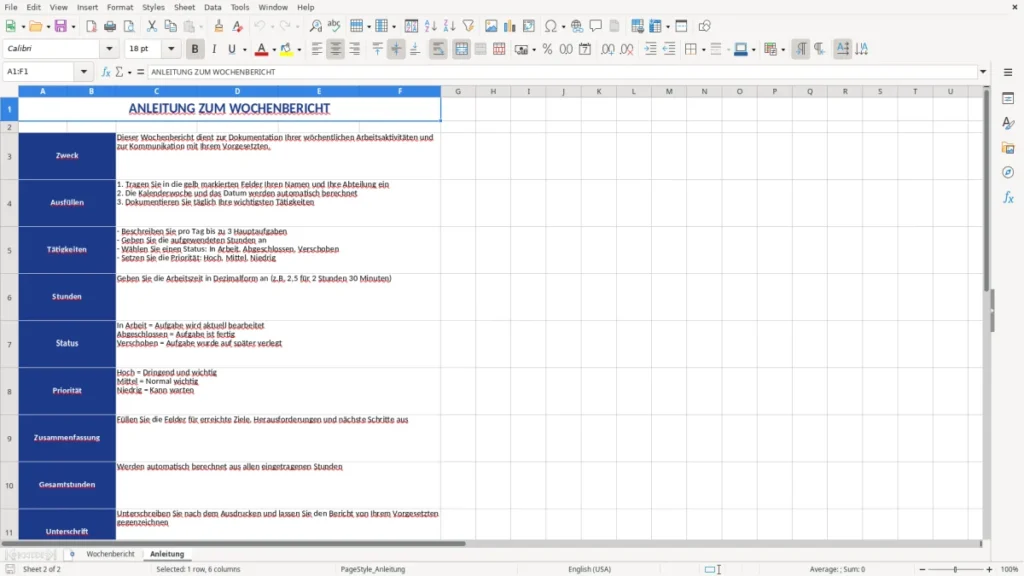
Task: Toggle Align Left
Action: 317,49
